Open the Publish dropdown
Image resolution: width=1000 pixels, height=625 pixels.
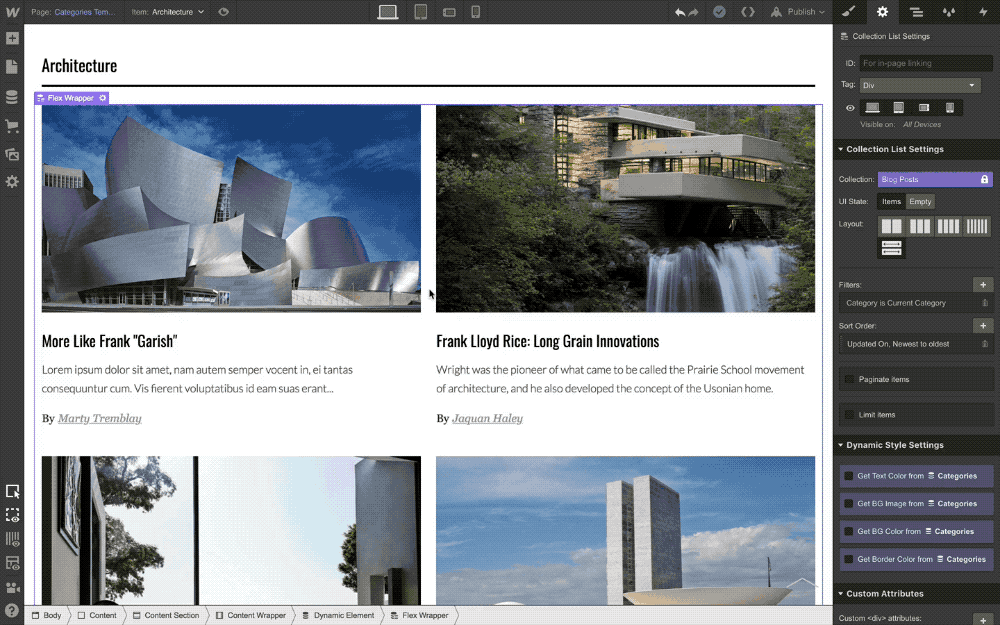coord(798,12)
